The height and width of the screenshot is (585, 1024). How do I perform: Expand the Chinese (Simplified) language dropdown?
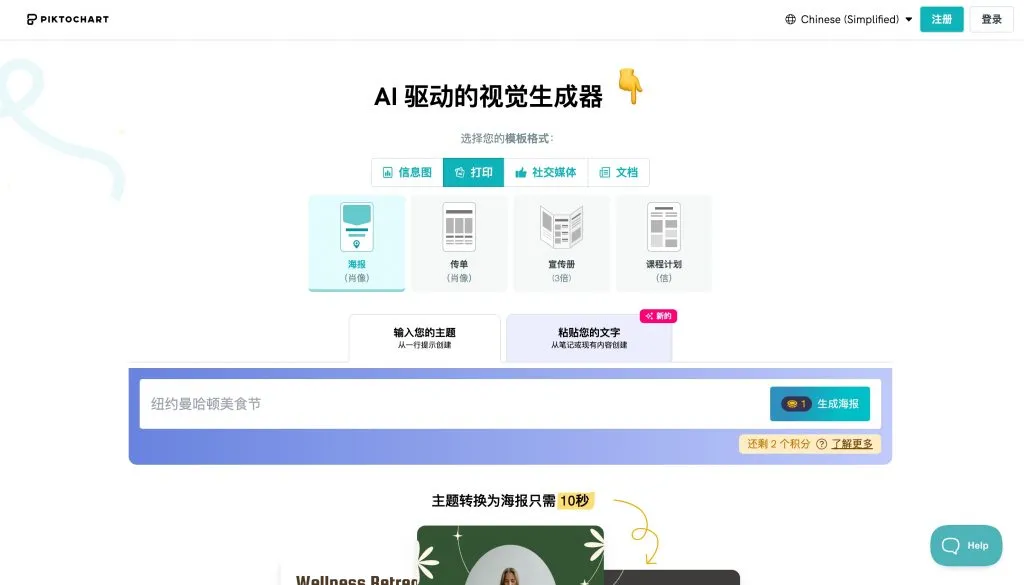pos(848,19)
